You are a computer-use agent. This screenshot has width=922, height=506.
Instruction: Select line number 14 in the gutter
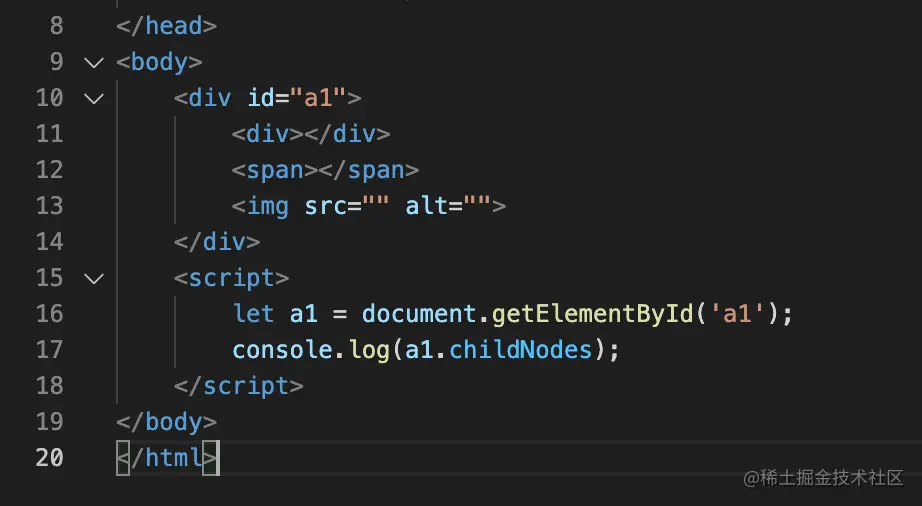pyautogui.click(x=49, y=242)
